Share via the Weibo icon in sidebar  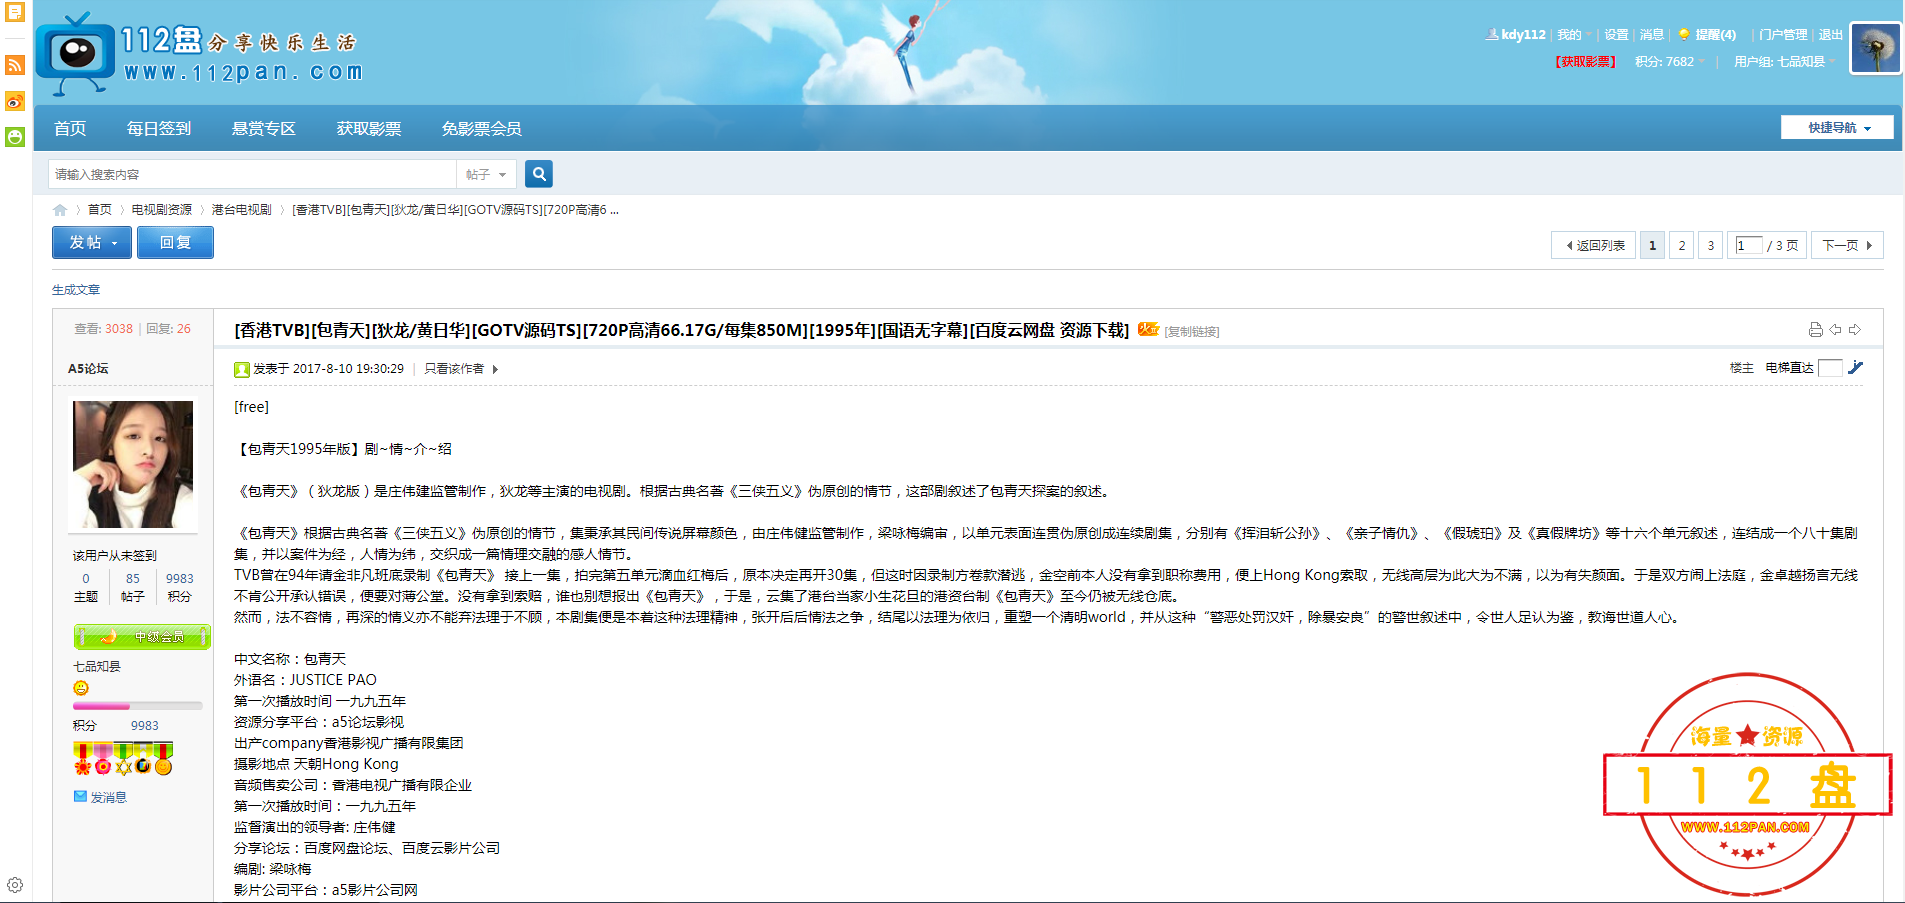click(x=15, y=101)
